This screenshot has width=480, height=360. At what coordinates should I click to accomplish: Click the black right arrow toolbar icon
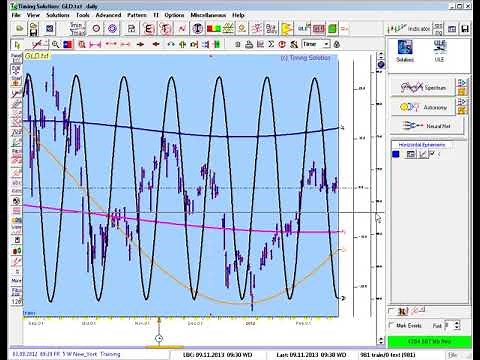point(140,44)
